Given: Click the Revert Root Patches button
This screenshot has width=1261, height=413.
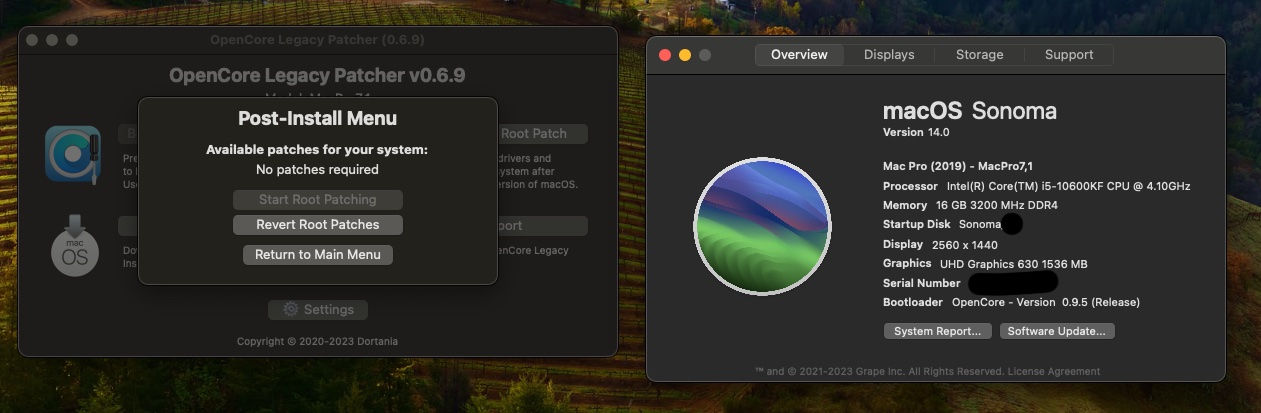Looking at the screenshot, I should pyautogui.click(x=318, y=225).
